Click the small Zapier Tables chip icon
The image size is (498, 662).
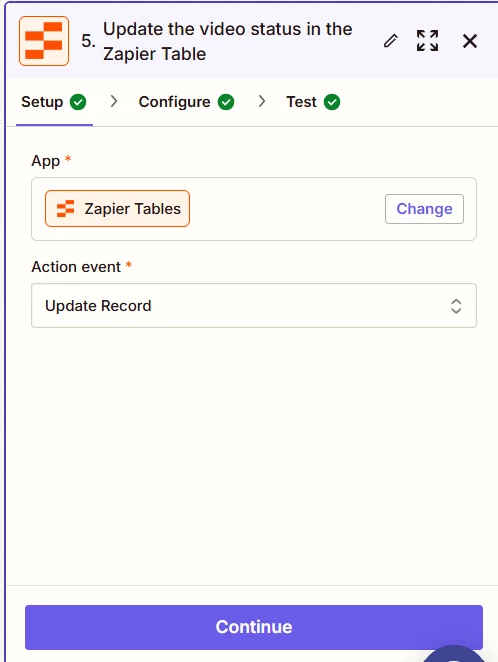(65, 209)
